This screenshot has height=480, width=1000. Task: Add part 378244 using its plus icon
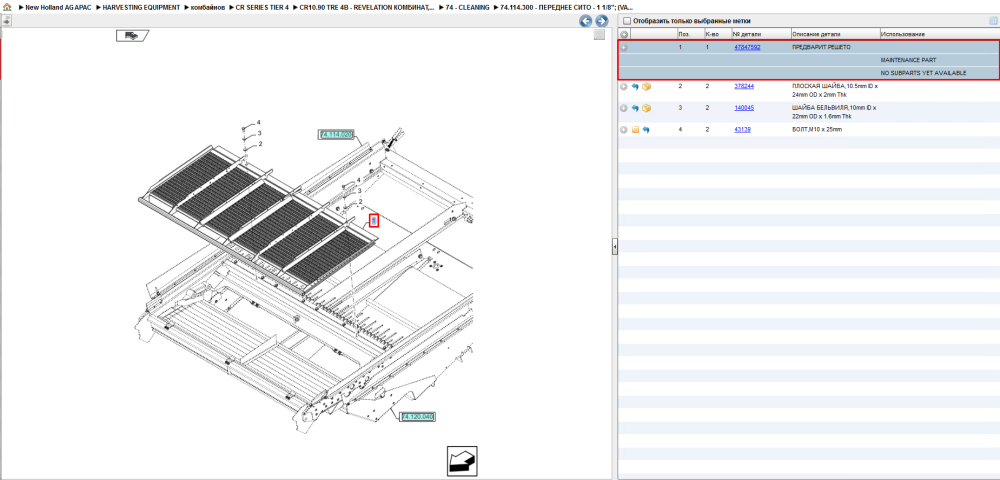point(624,87)
